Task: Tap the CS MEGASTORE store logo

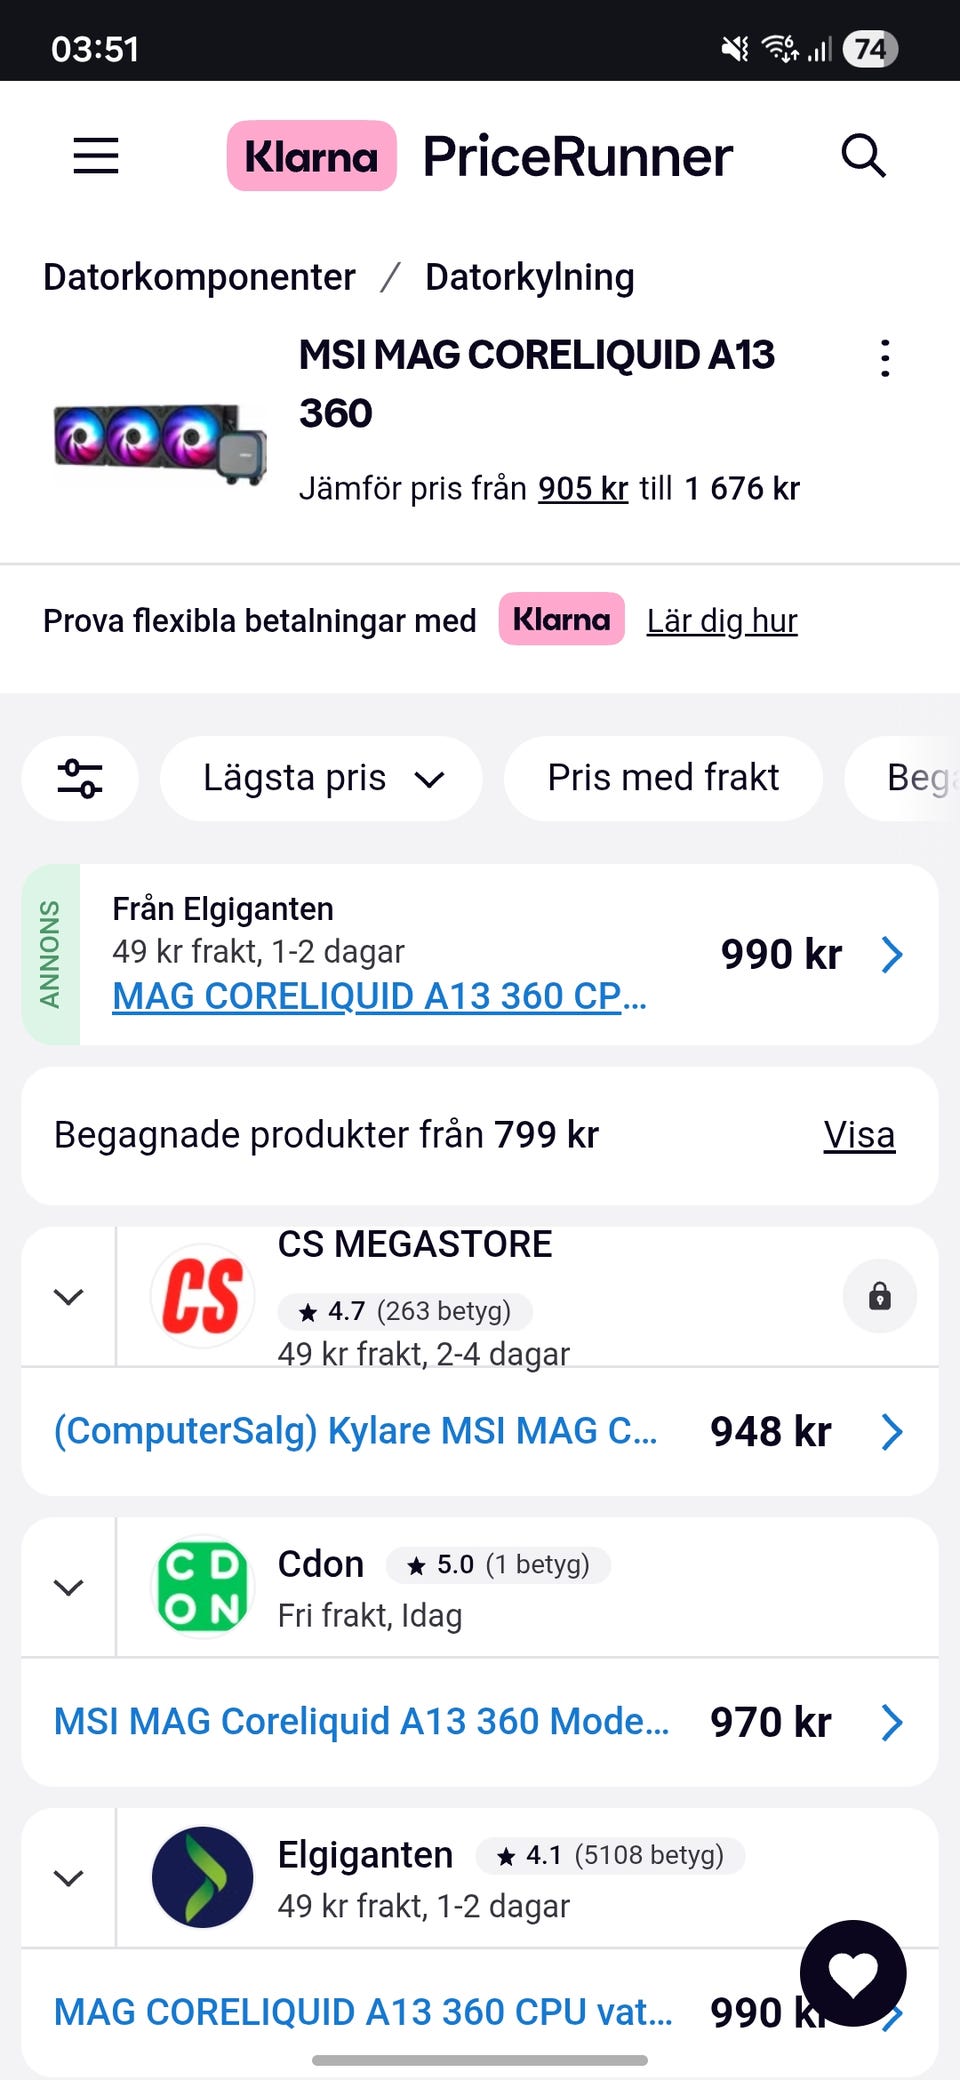Action: (203, 1297)
